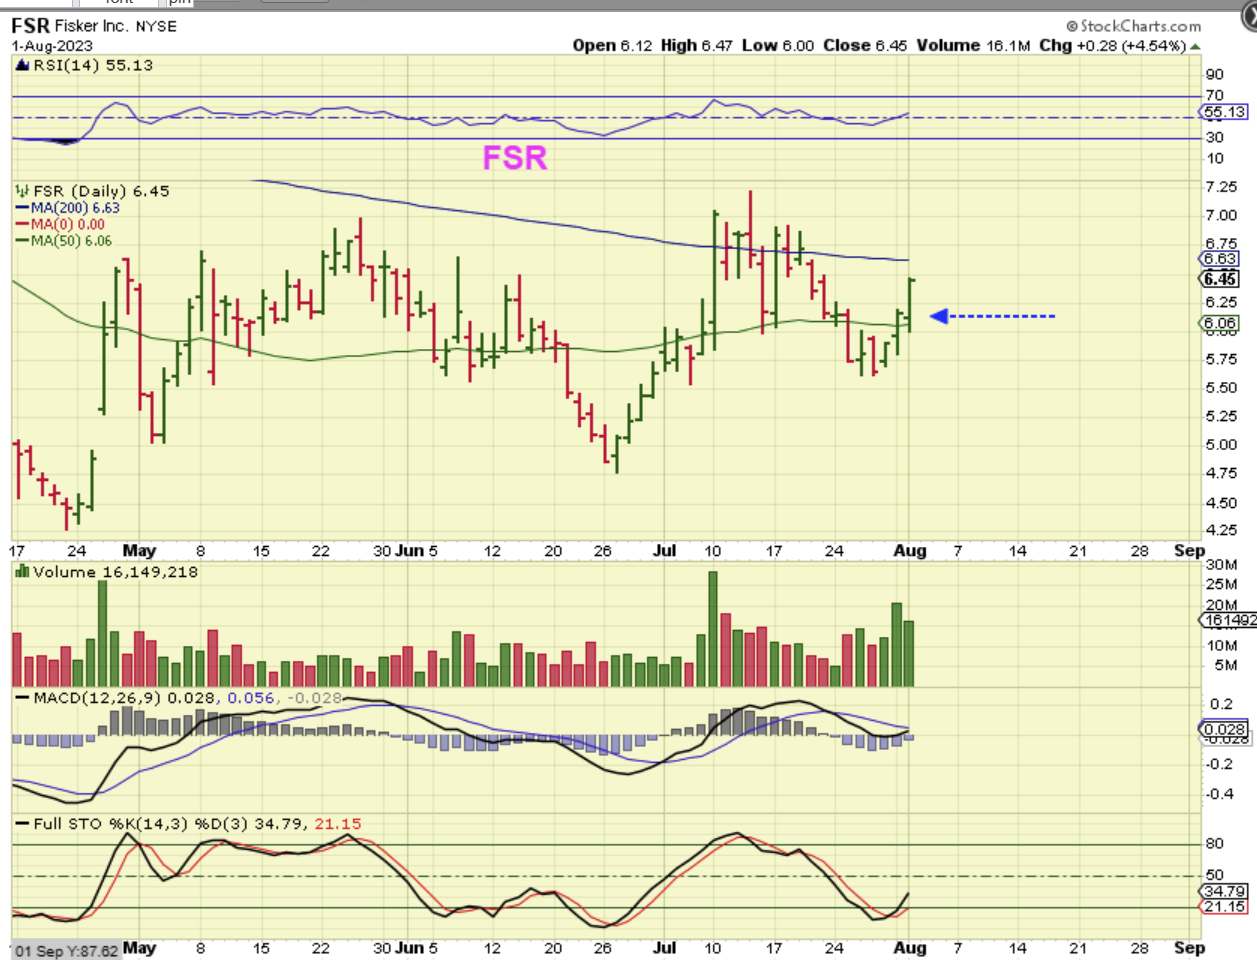
Task: Click the boxed 6.06 price tag on the right axis
Action: (1220, 323)
